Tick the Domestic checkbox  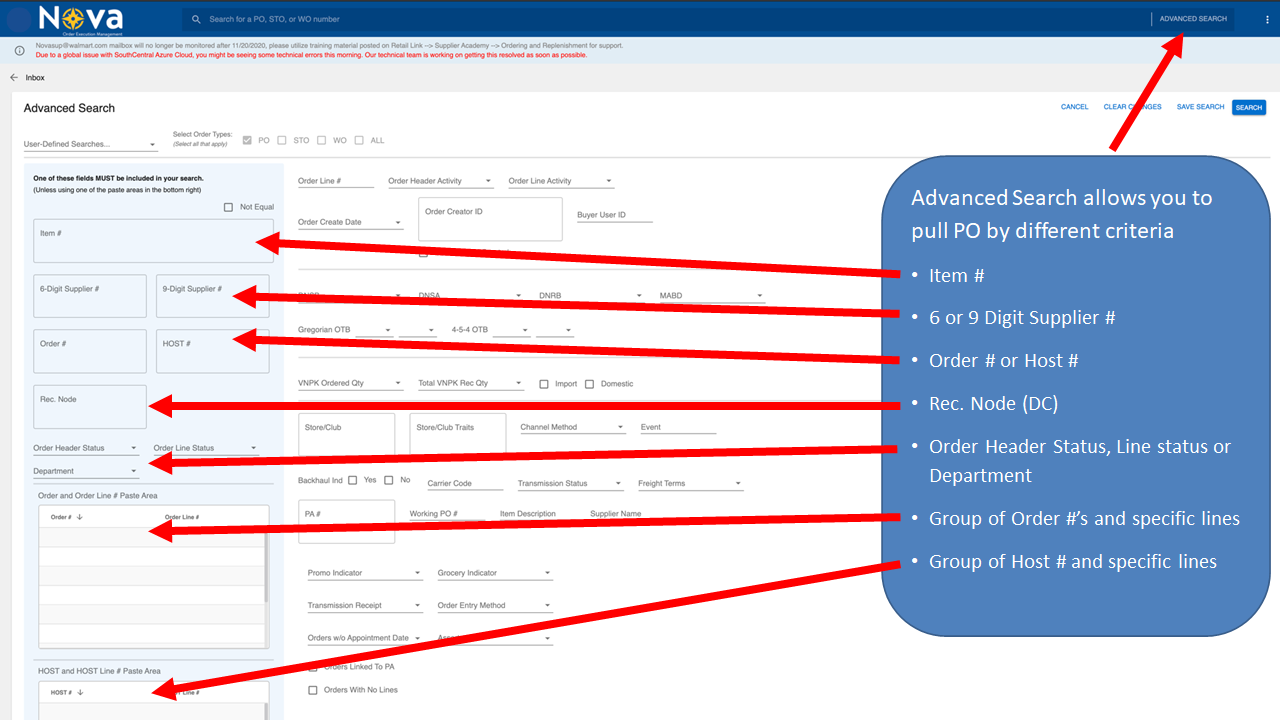coord(590,384)
